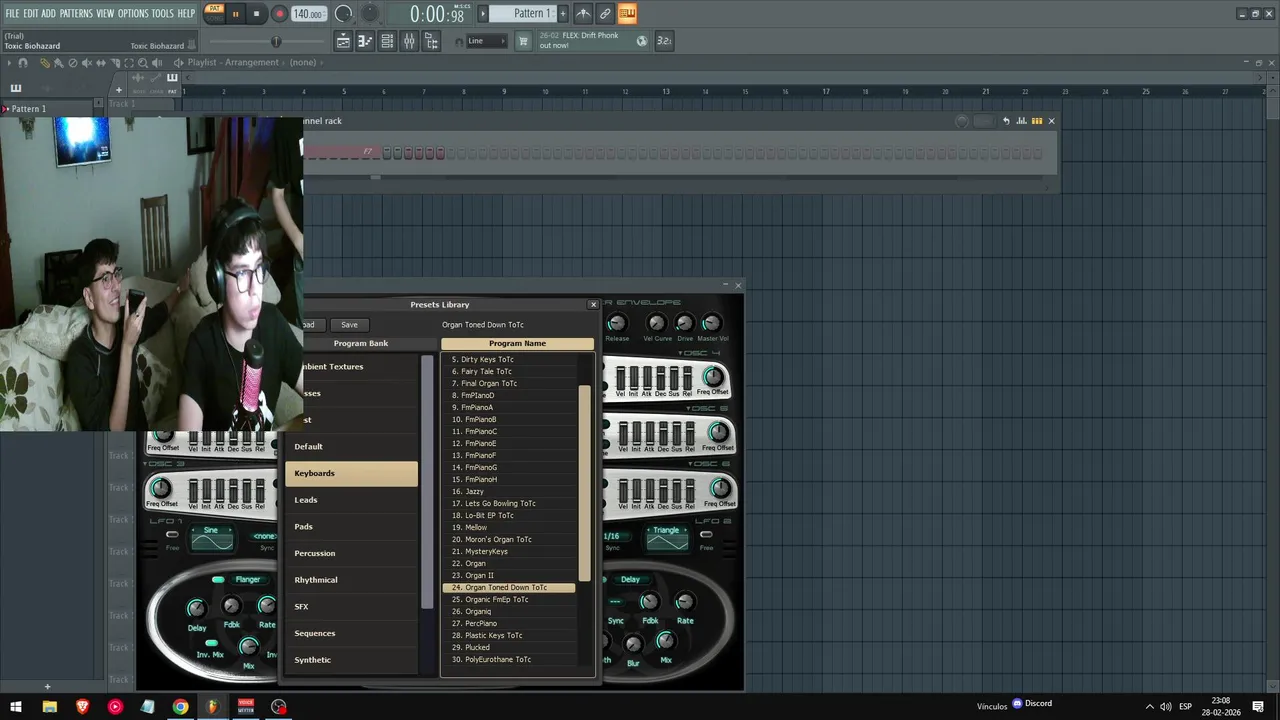Select the Pads program bank

[351, 527]
